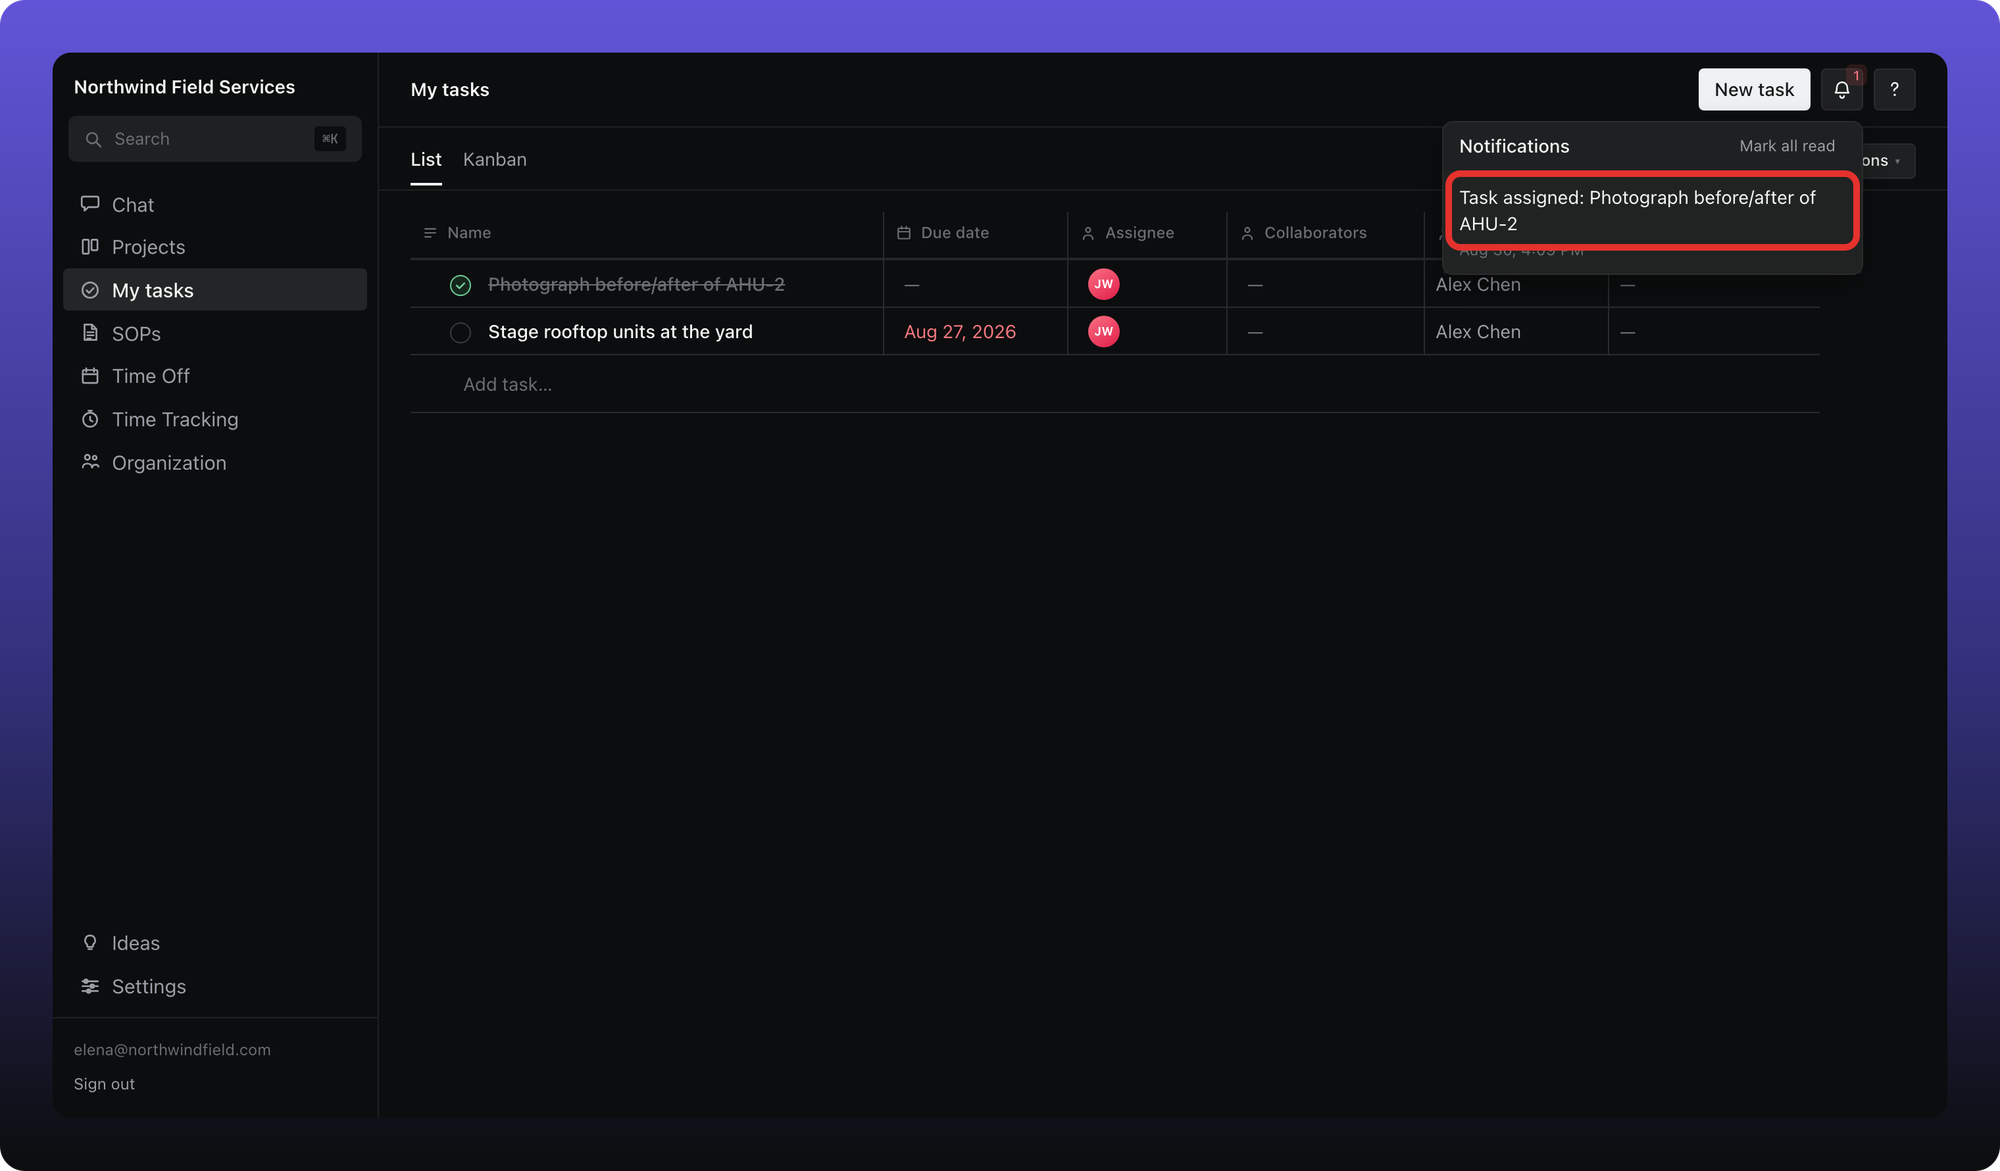Click the Due date calendar header icon
The width and height of the screenshot is (2000, 1171).
[x=904, y=233]
